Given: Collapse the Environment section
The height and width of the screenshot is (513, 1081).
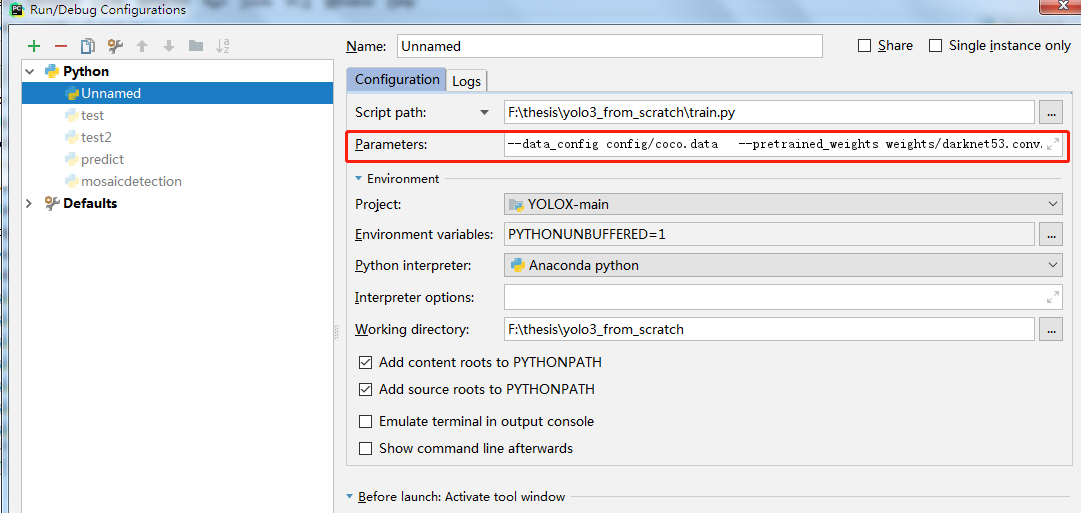Looking at the screenshot, I should [358, 179].
